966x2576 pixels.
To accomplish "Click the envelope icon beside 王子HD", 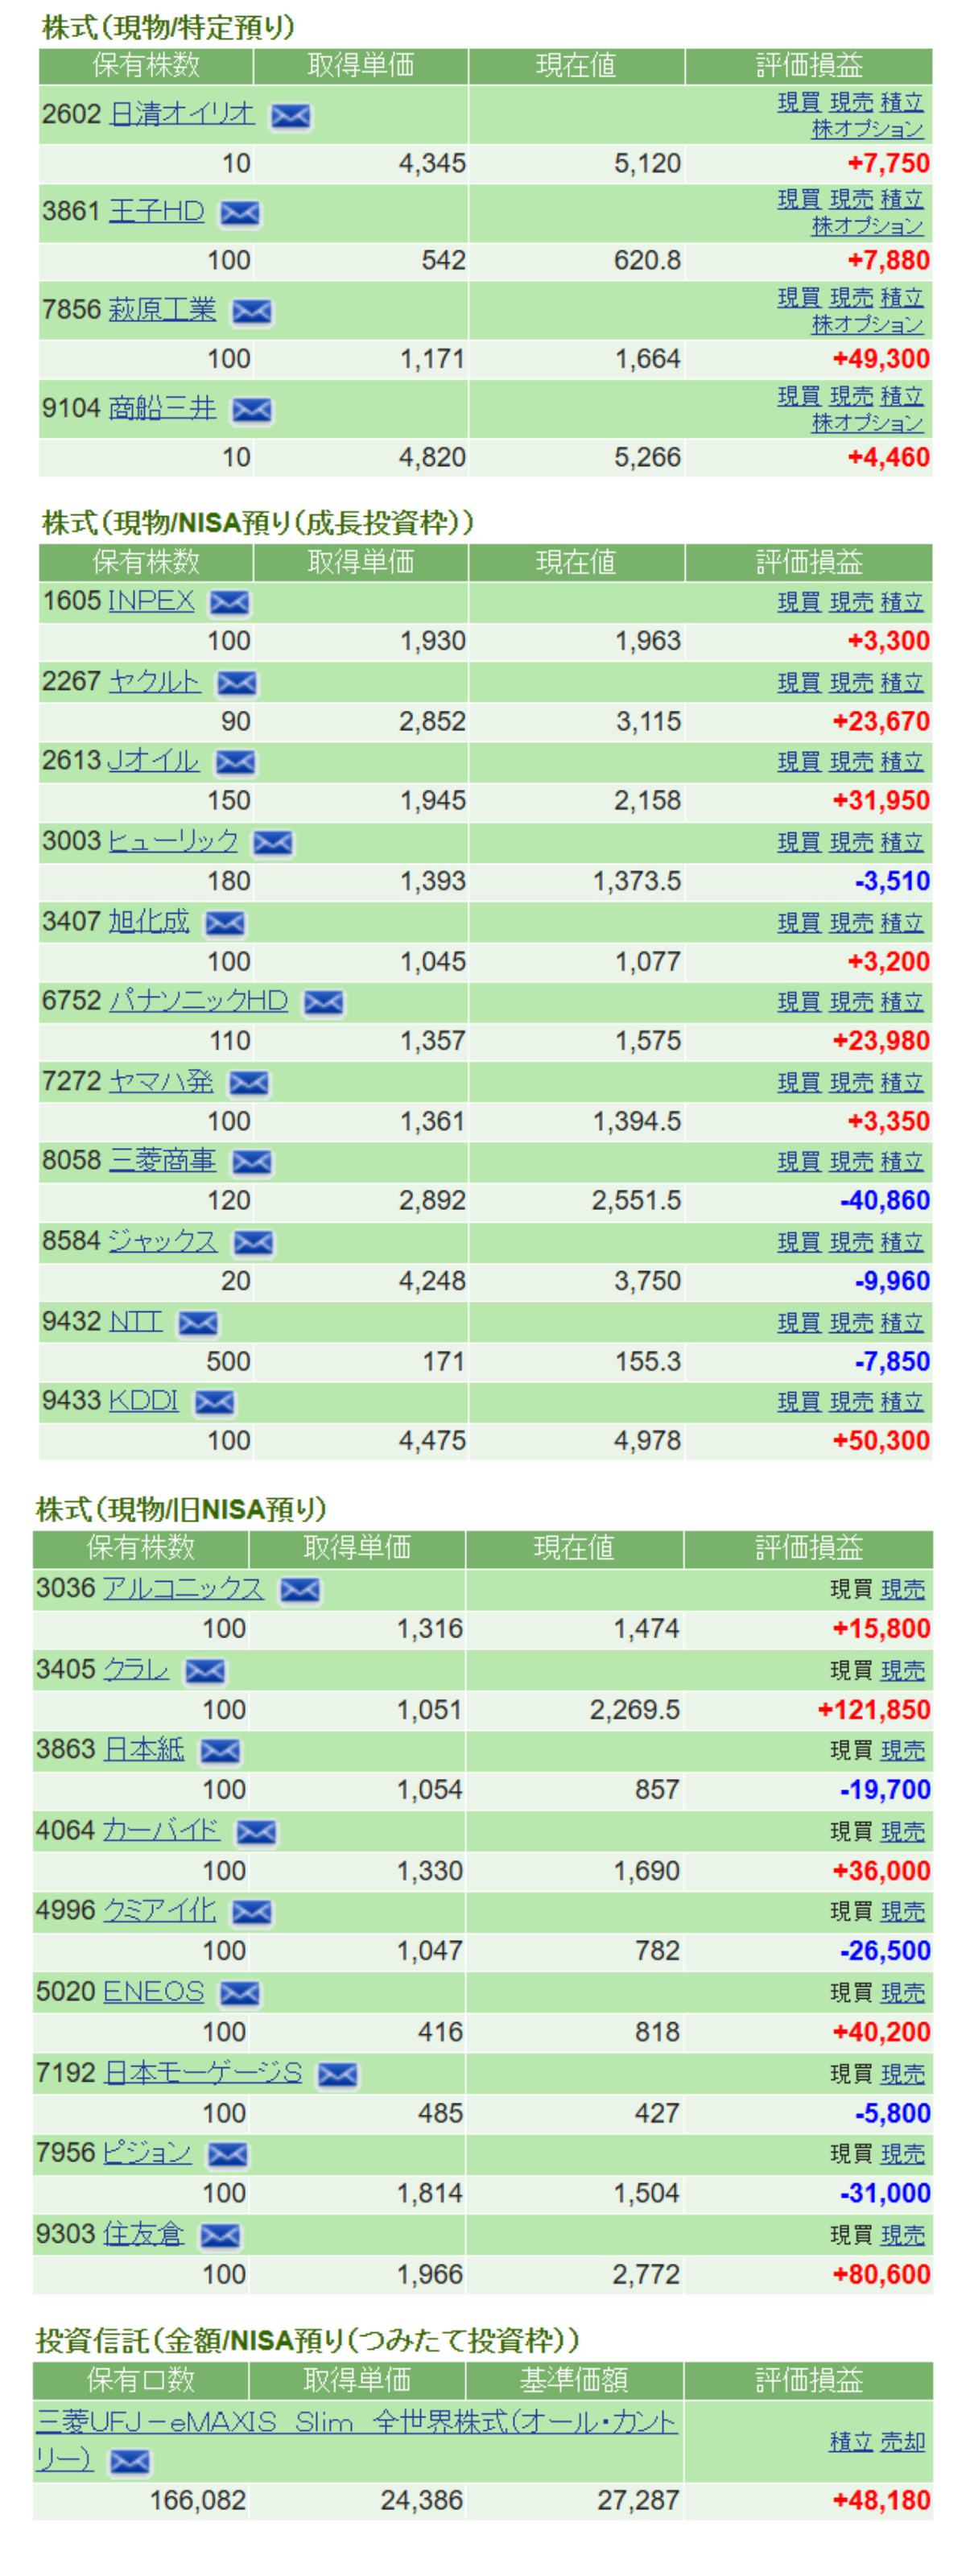I will pyautogui.click(x=239, y=213).
